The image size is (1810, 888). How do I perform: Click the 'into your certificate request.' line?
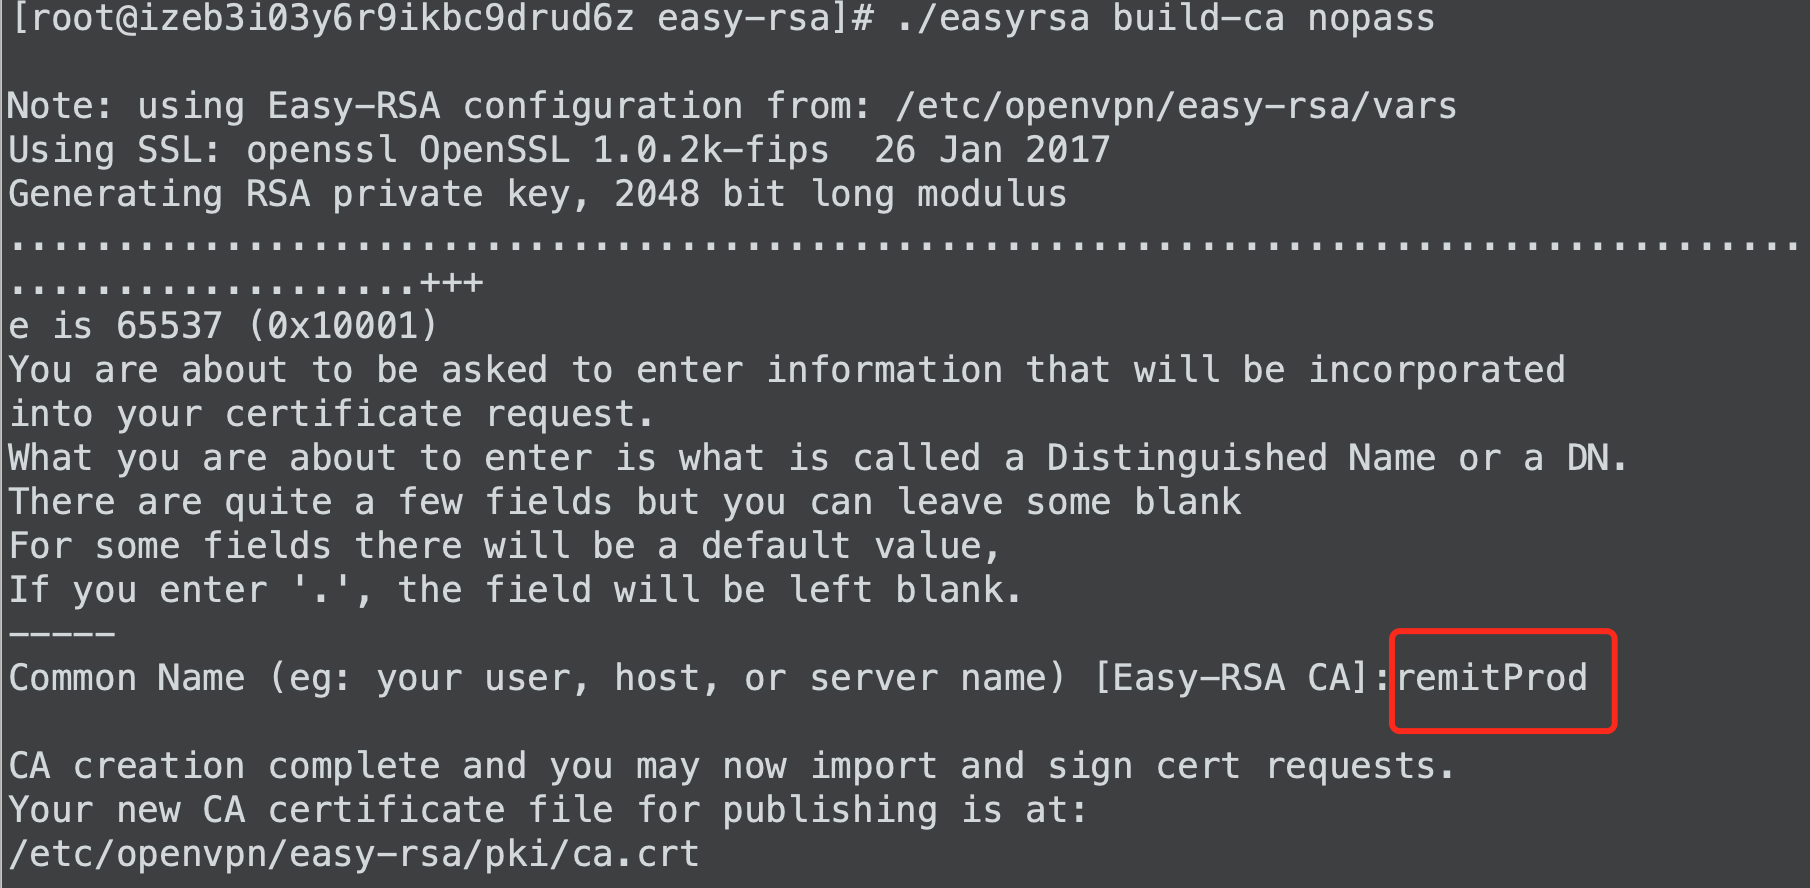[x=331, y=414]
